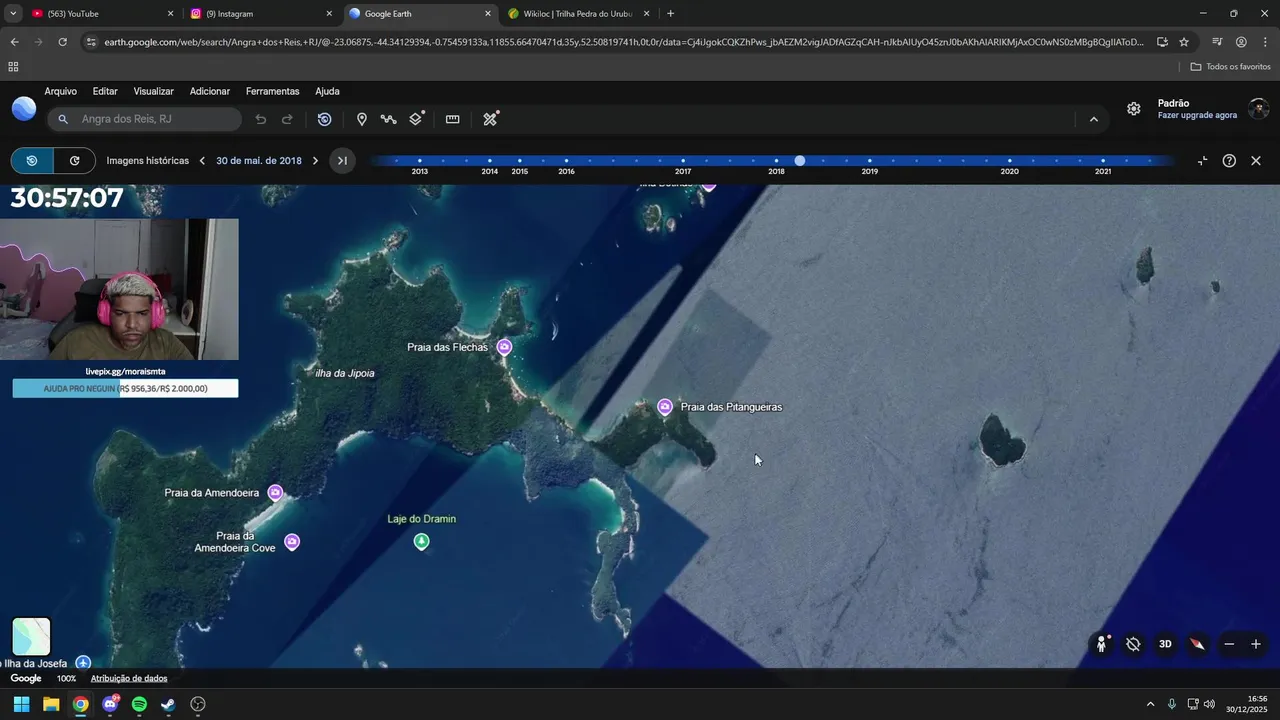Open Google Earth settings gear

pos(1134,109)
